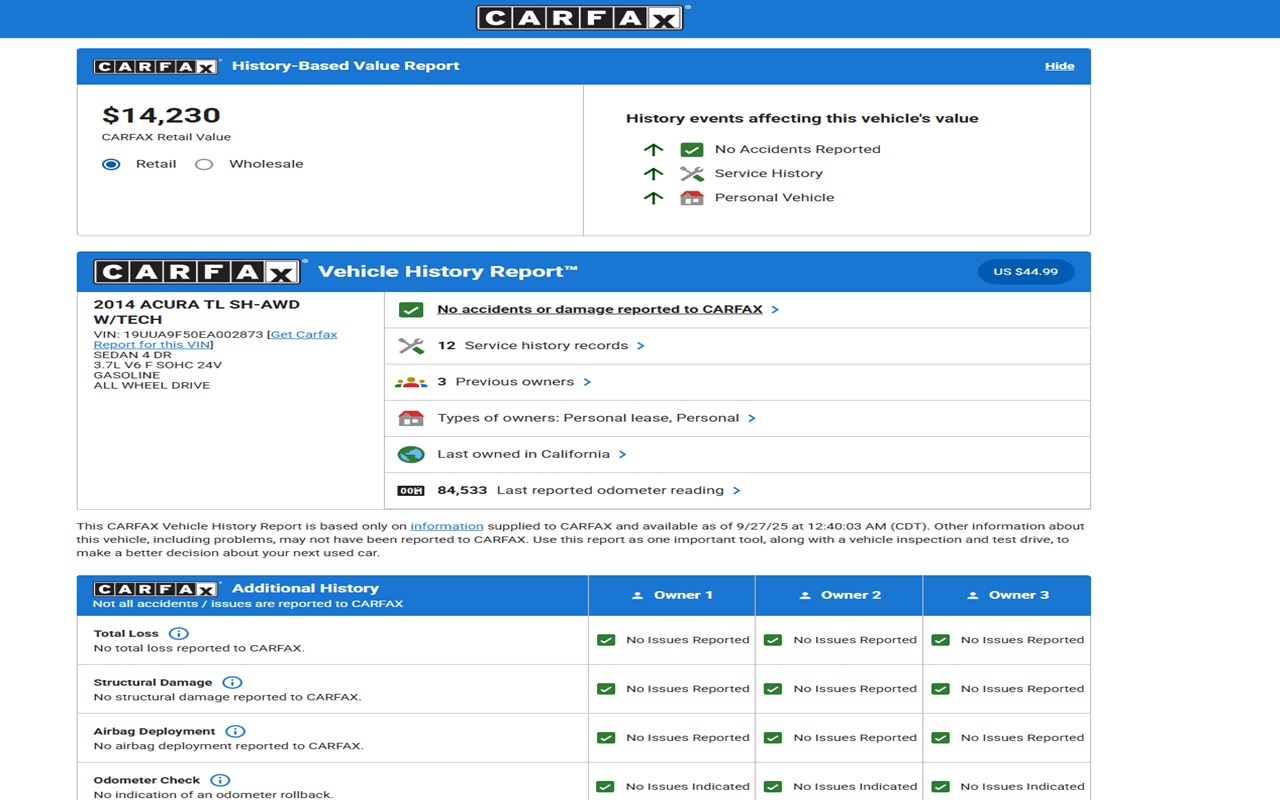Click the Personal Vehicle house icon
The height and width of the screenshot is (800, 1280).
(692, 198)
